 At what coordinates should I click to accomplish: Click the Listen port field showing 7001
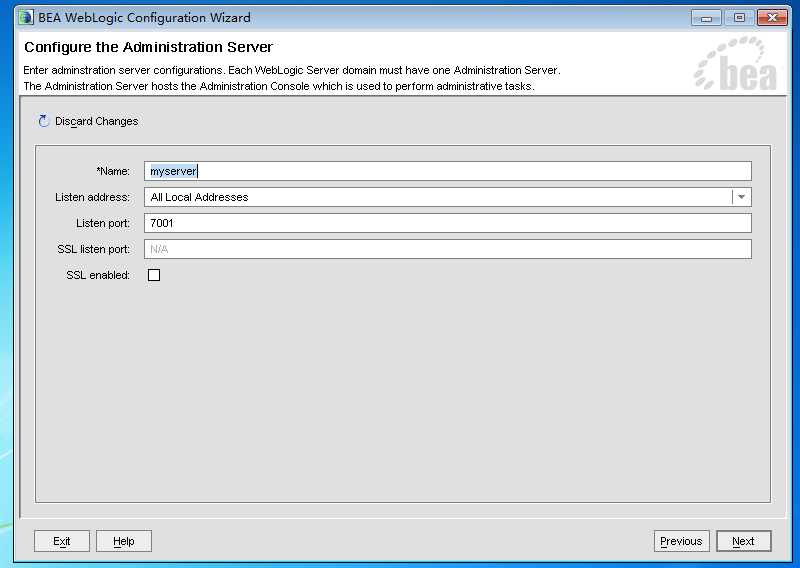(447, 223)
